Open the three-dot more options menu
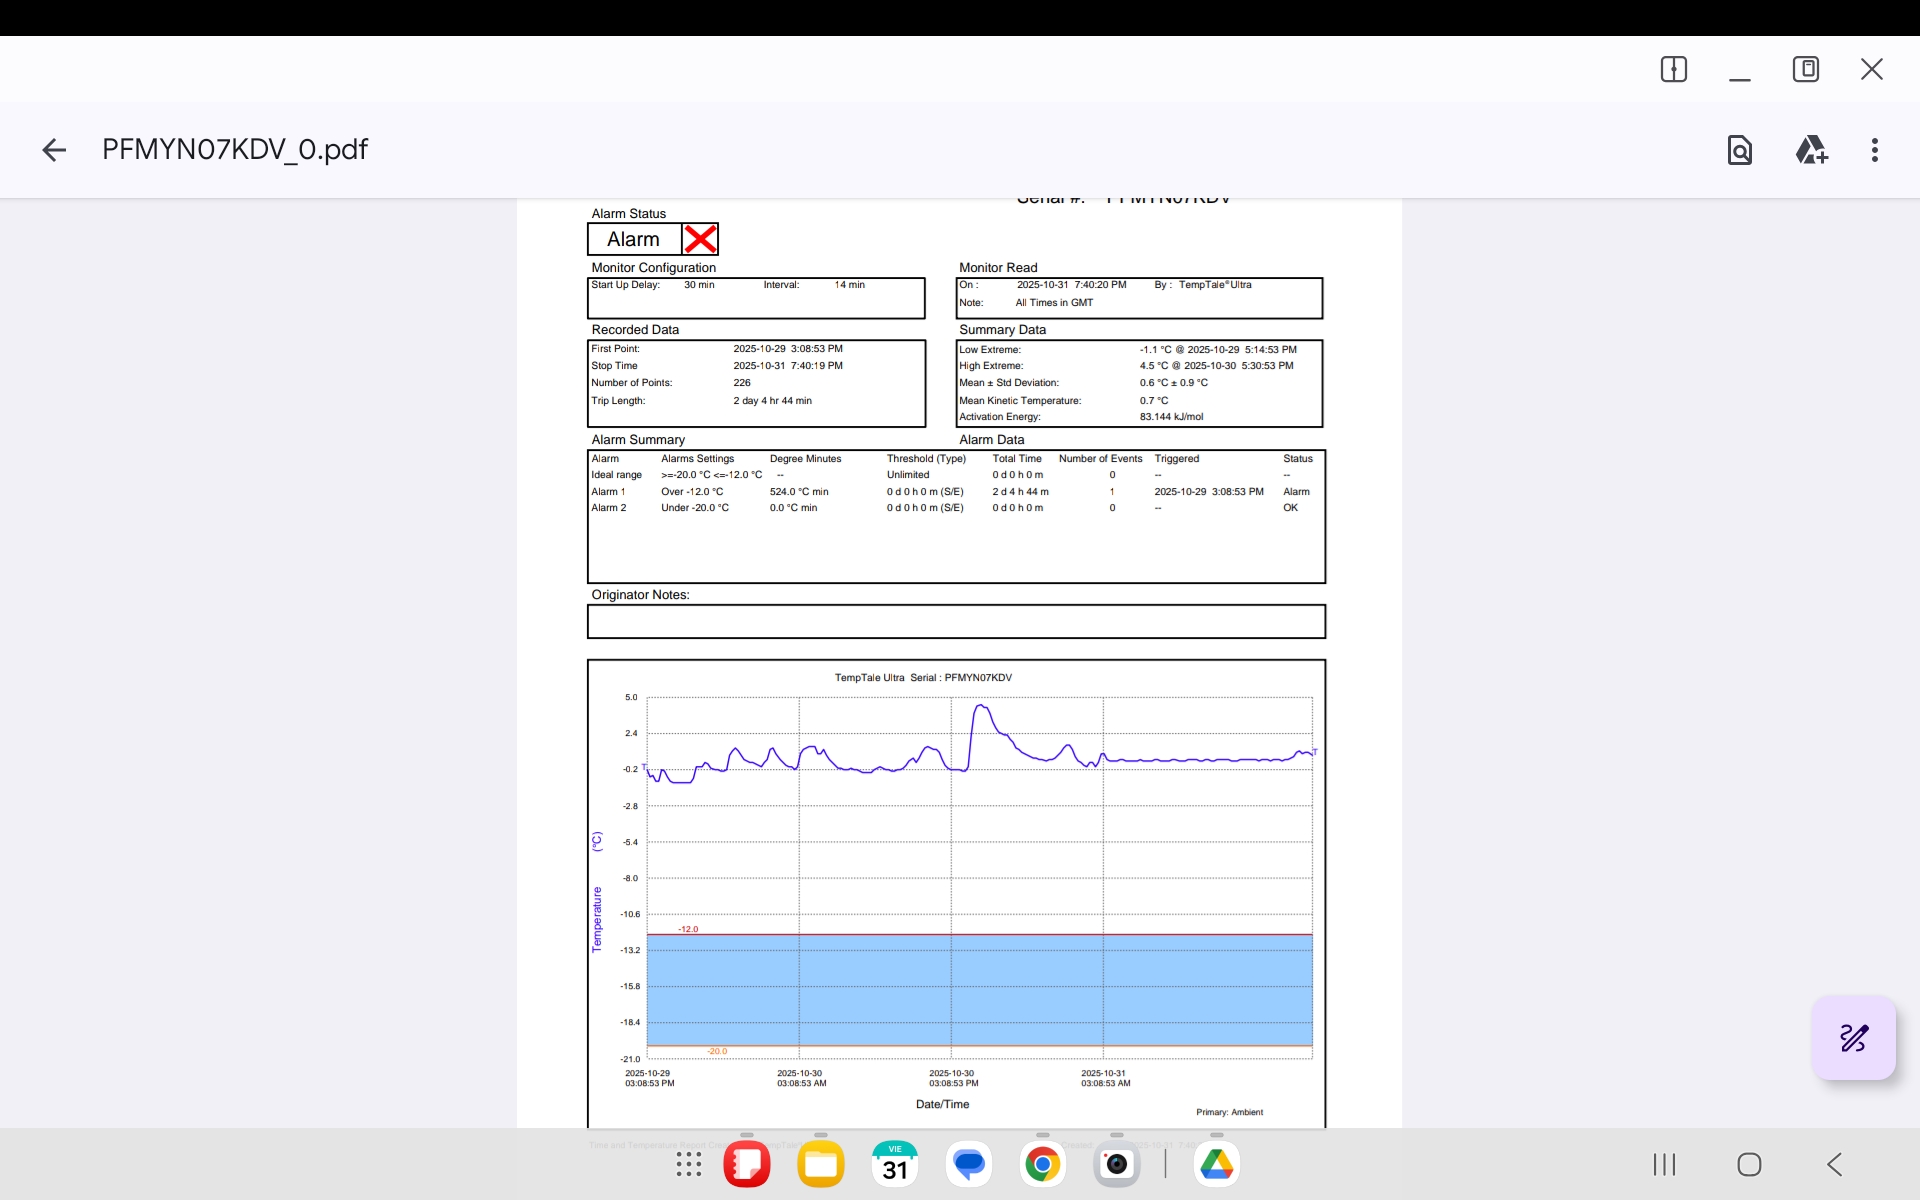 click(1874, 150)
